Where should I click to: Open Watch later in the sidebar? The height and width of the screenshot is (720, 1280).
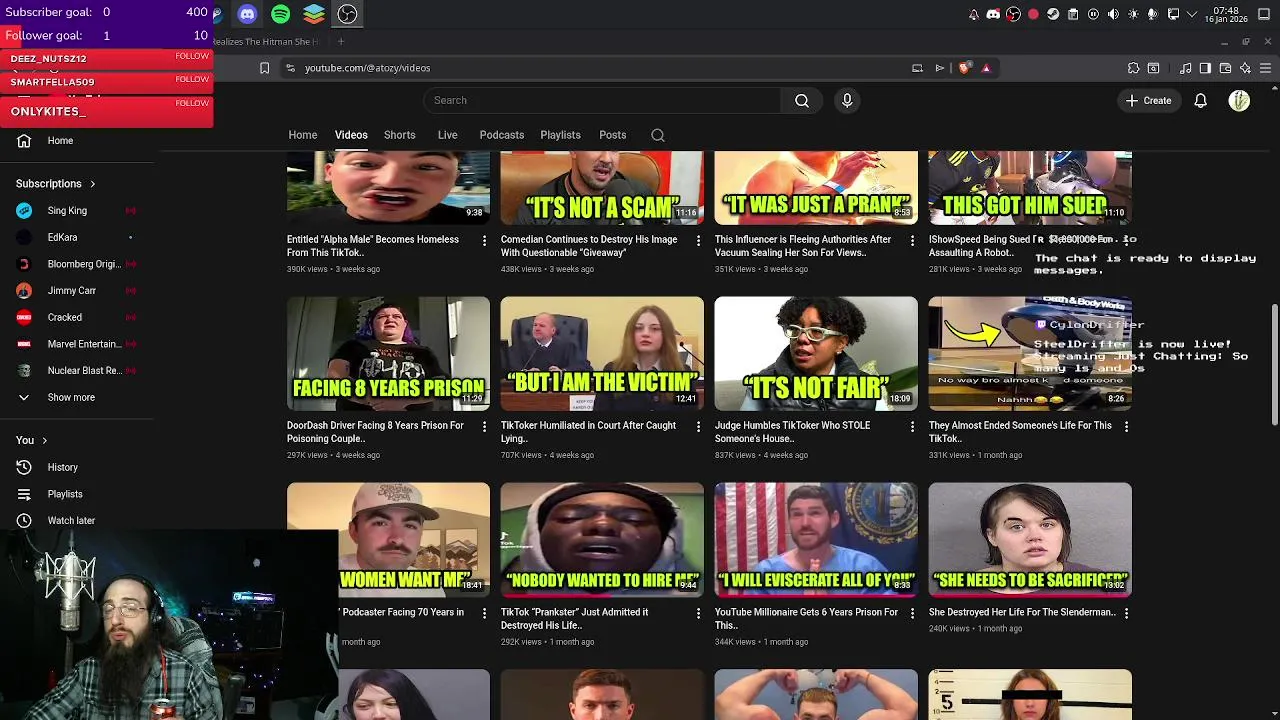pos(71,521)
